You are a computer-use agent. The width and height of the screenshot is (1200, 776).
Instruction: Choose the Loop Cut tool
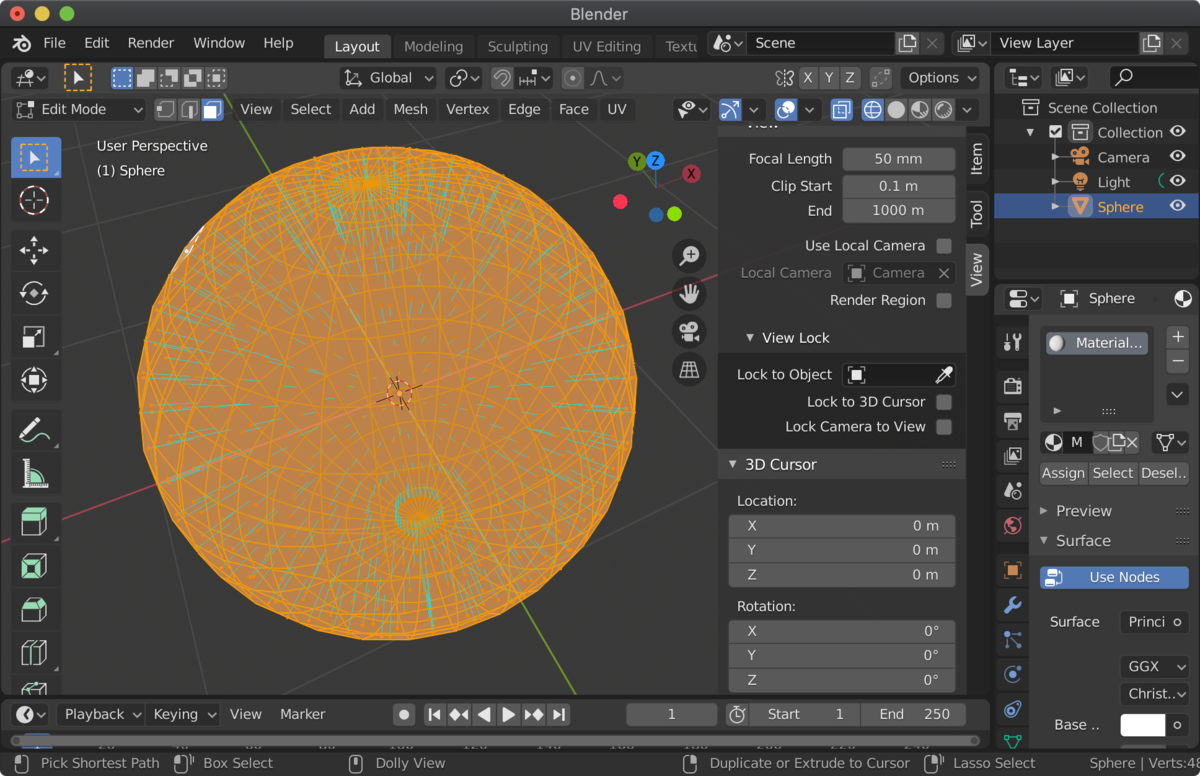[x=35, y=653]
